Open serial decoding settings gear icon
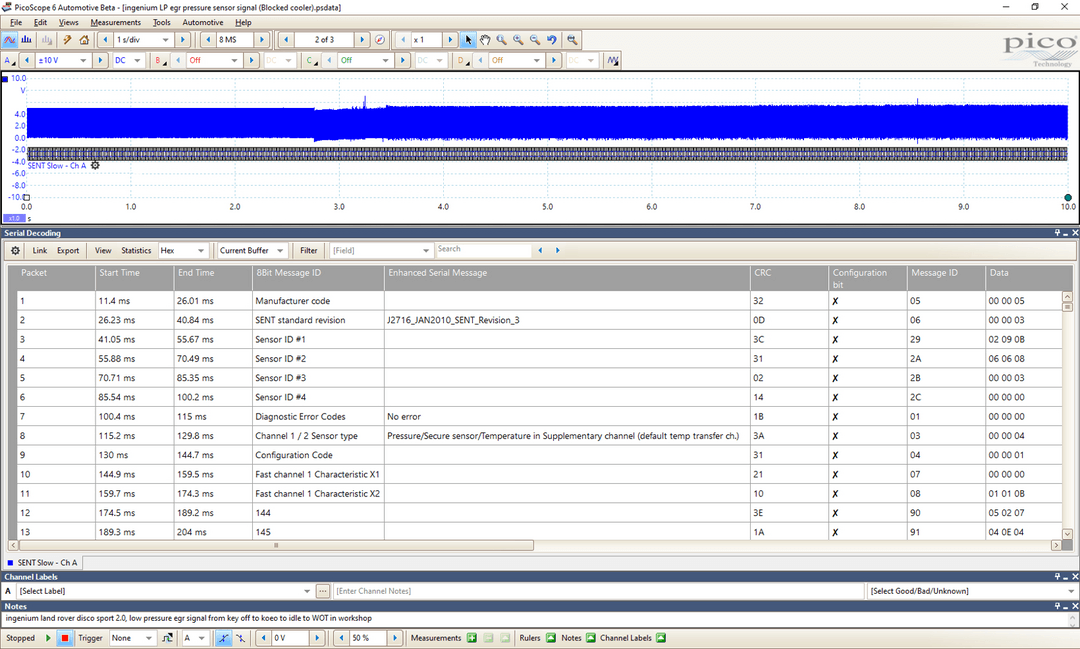1080x649 pixels. [15, 251]
